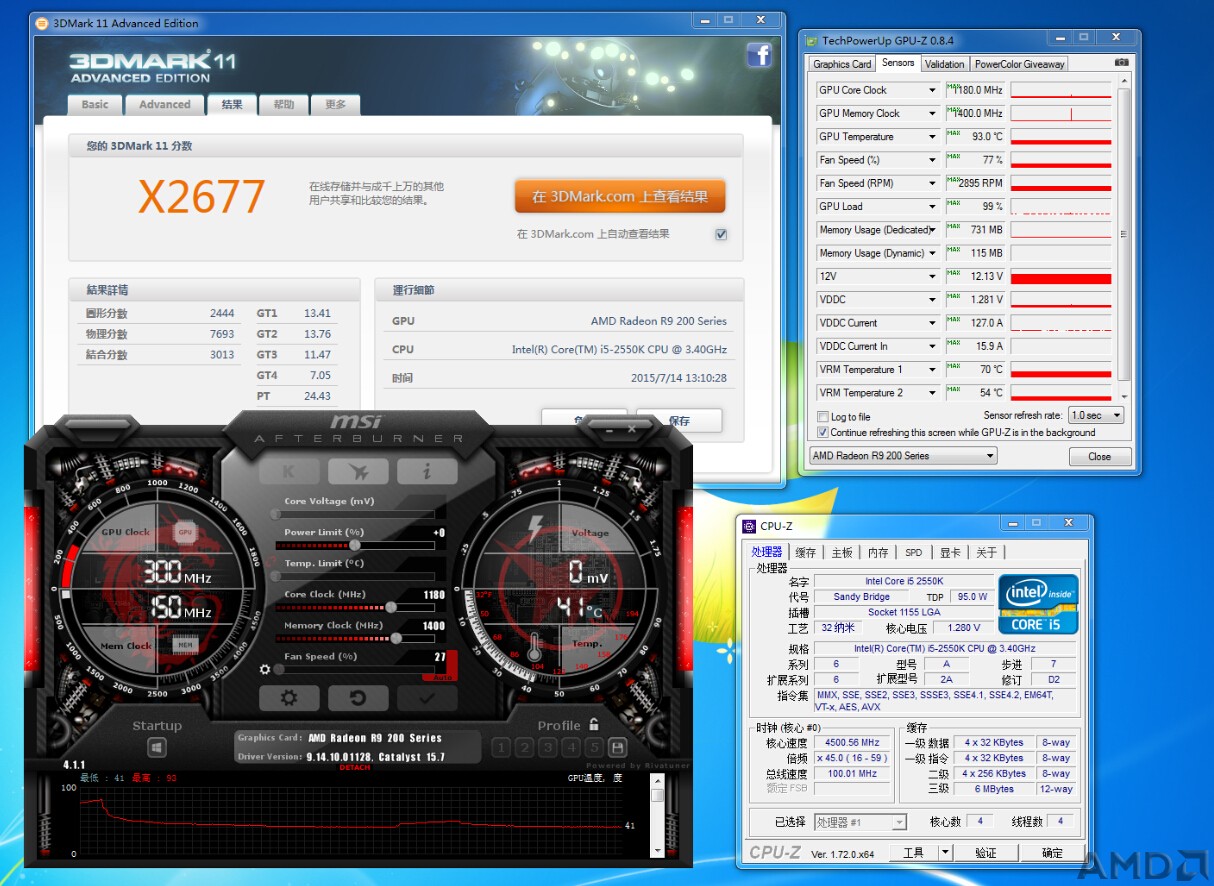Click the X2677 score in 3DMark 11
The height and width of the screenshot is (886, 1214).
pos(202,197)
